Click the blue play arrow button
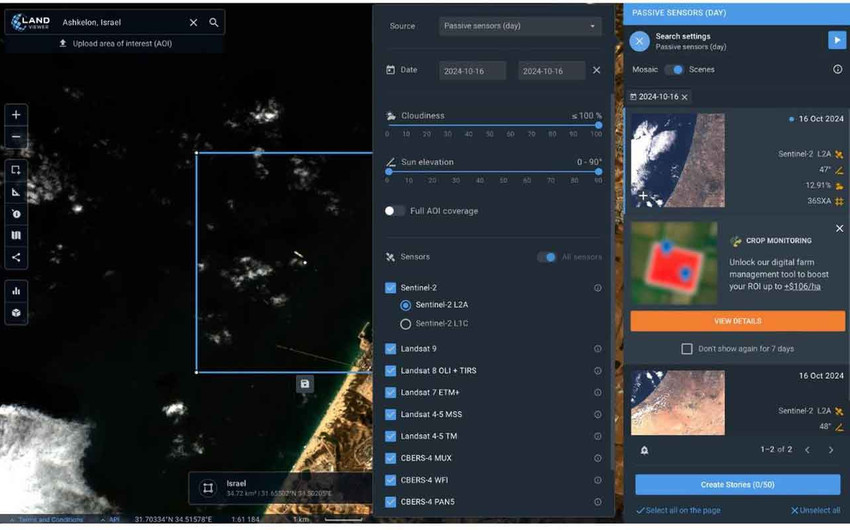 [x=836, y=40]
